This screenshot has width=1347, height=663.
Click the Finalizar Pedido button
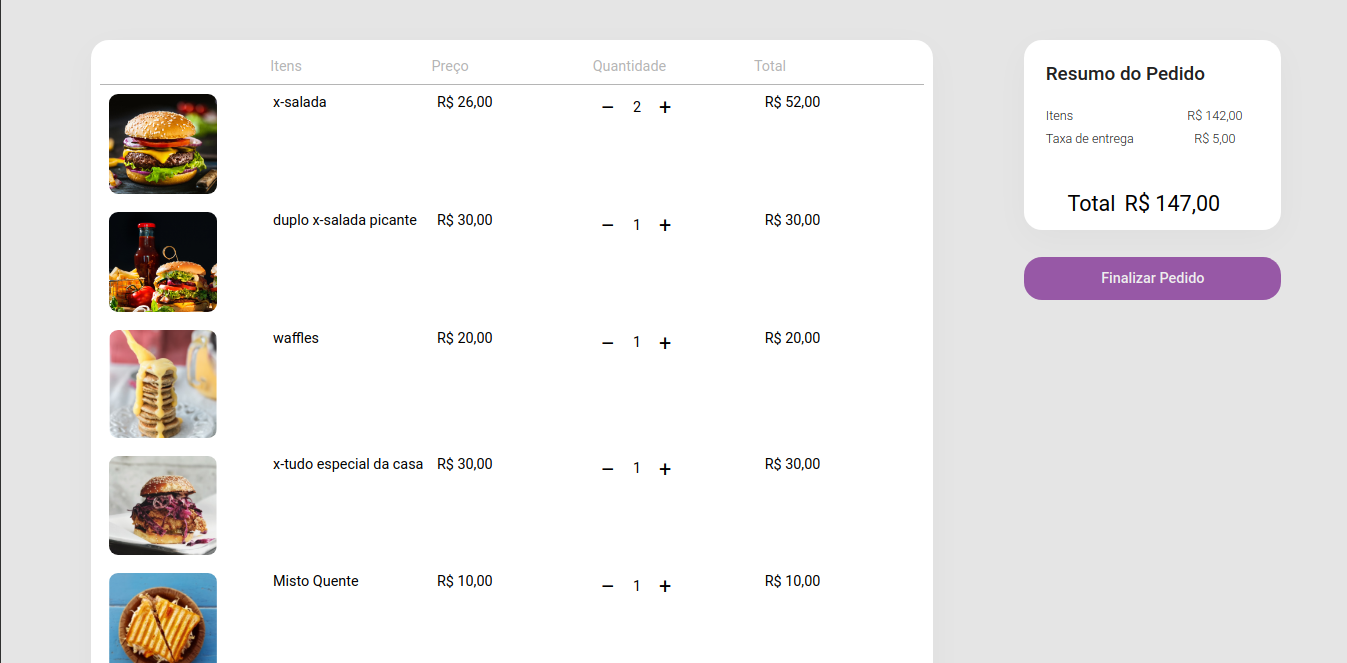point(1152,278)
